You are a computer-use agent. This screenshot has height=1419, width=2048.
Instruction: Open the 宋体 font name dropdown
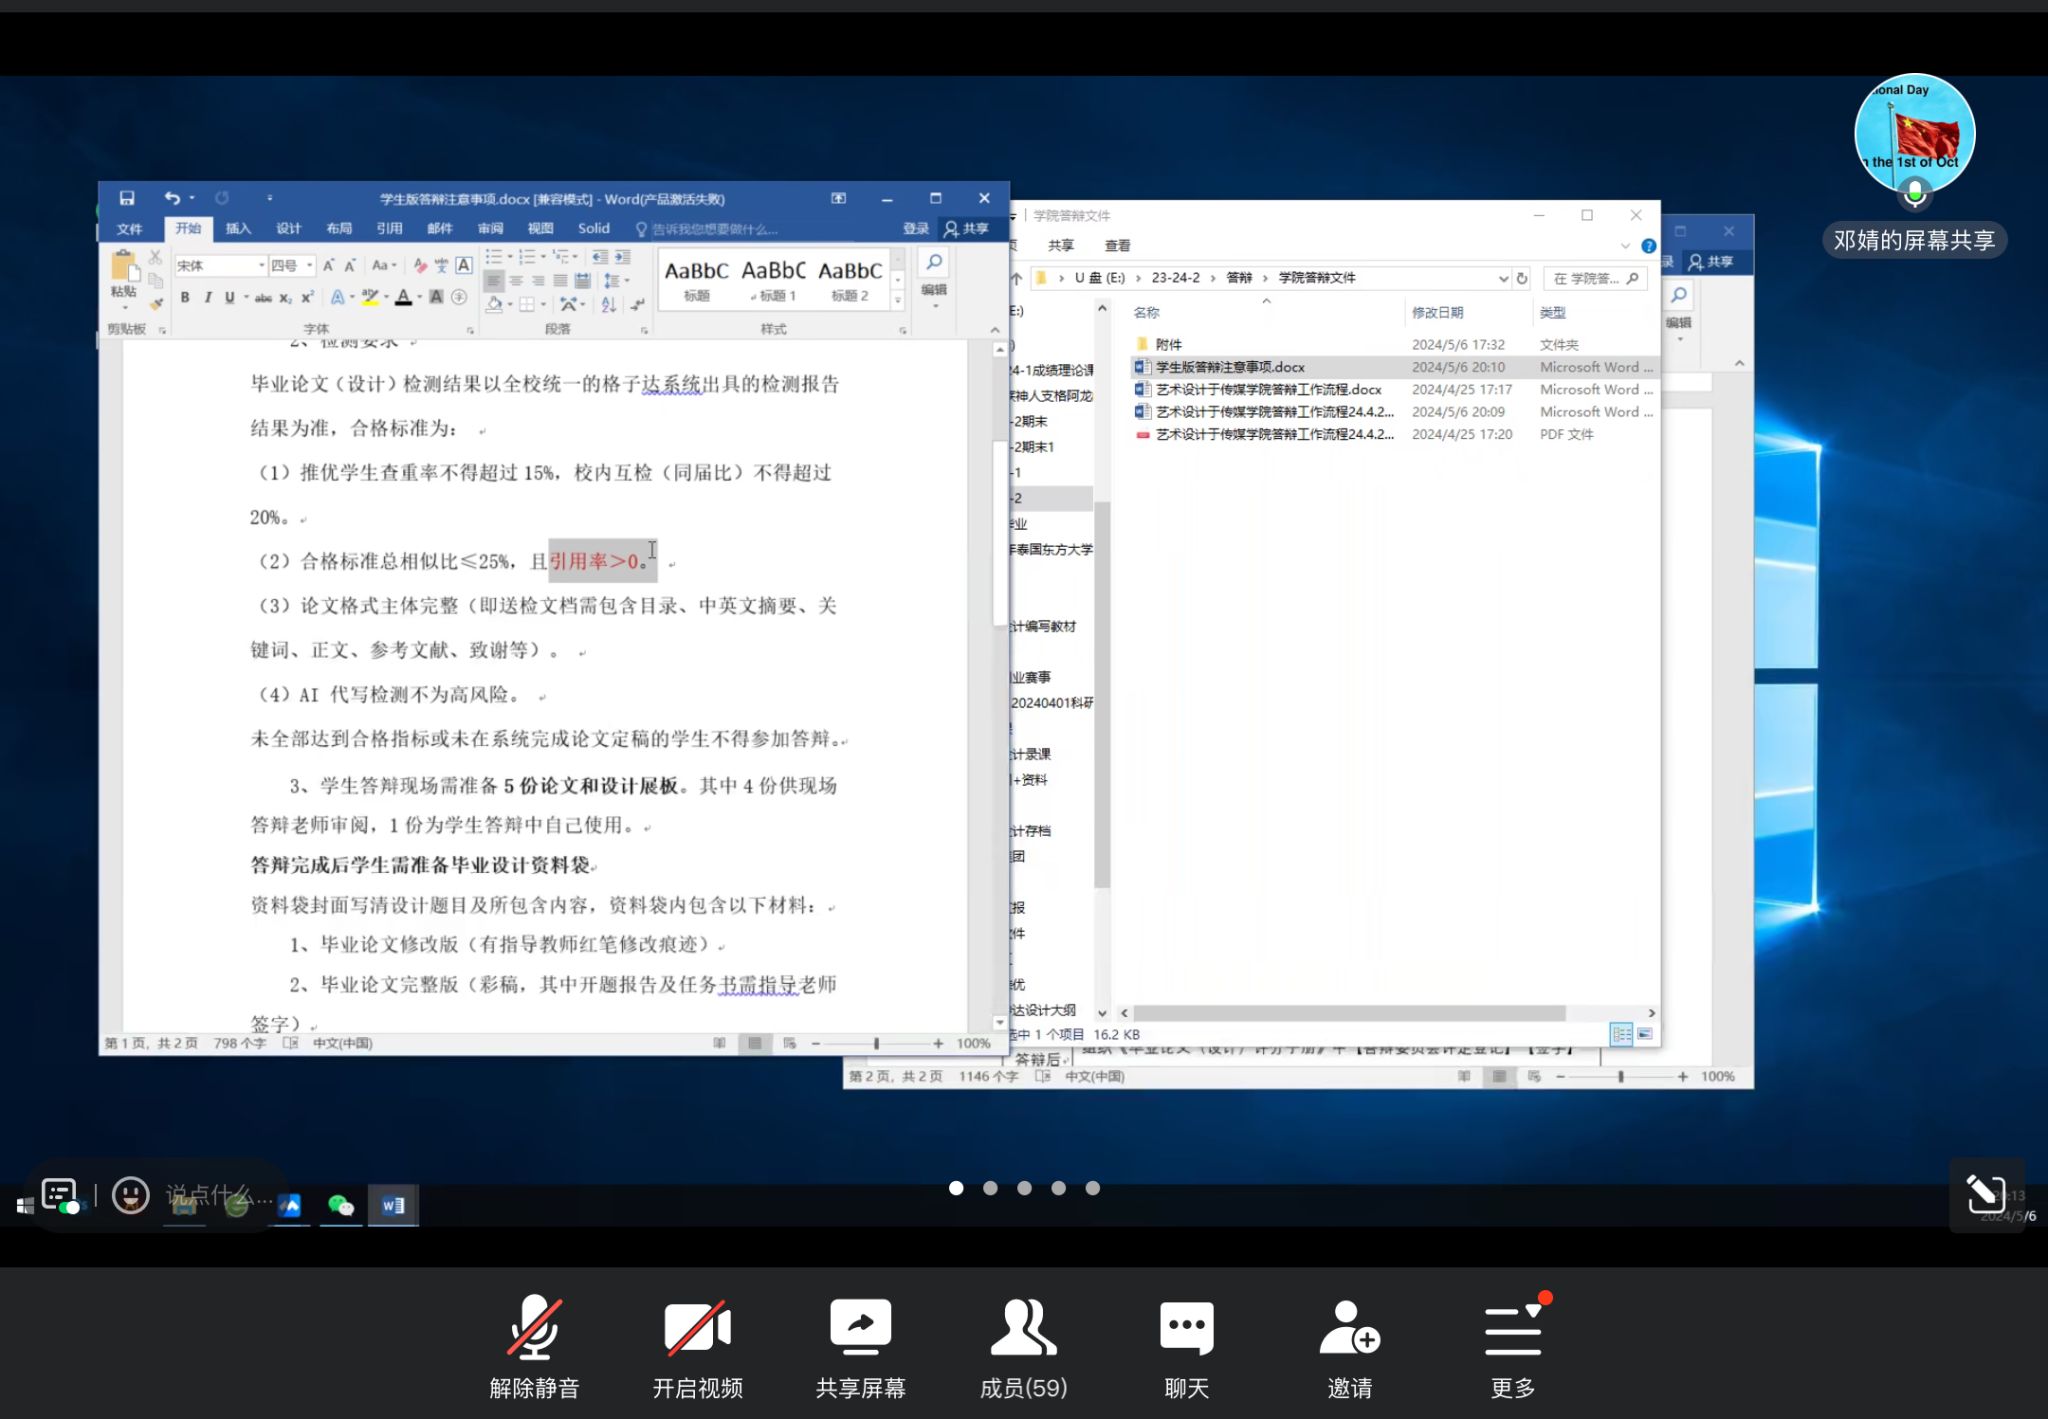[262, 266]
